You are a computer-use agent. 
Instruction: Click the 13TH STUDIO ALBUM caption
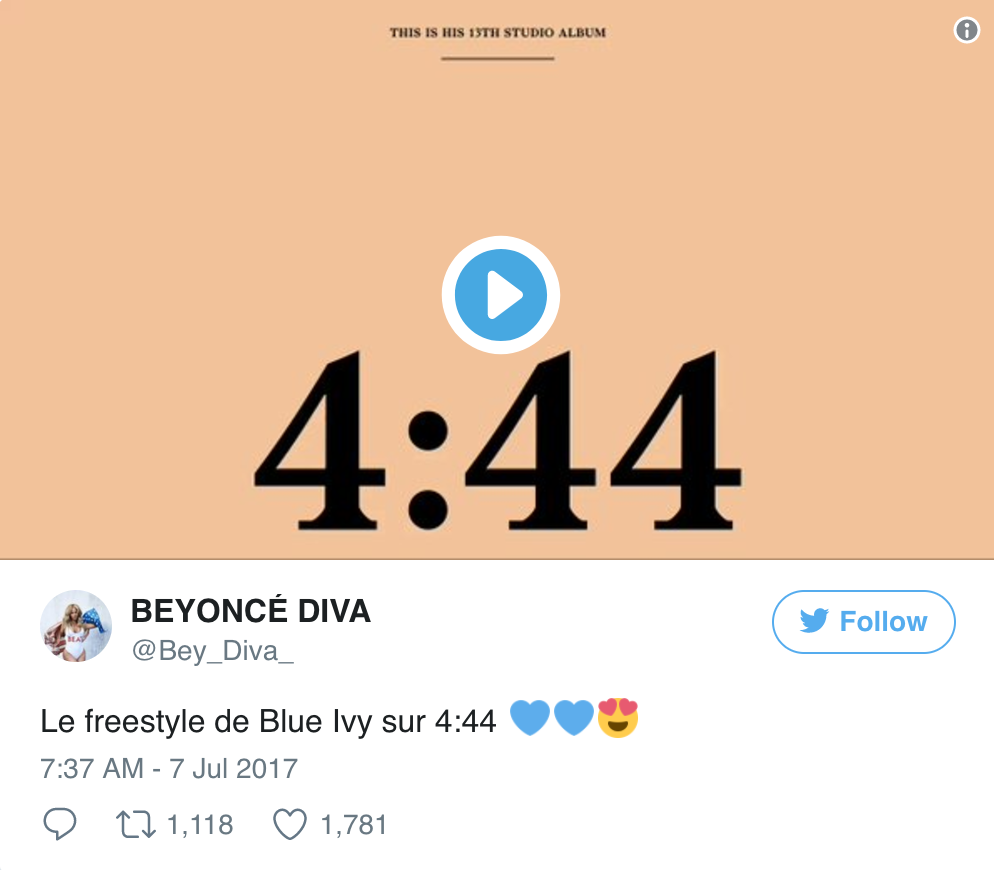498,32
